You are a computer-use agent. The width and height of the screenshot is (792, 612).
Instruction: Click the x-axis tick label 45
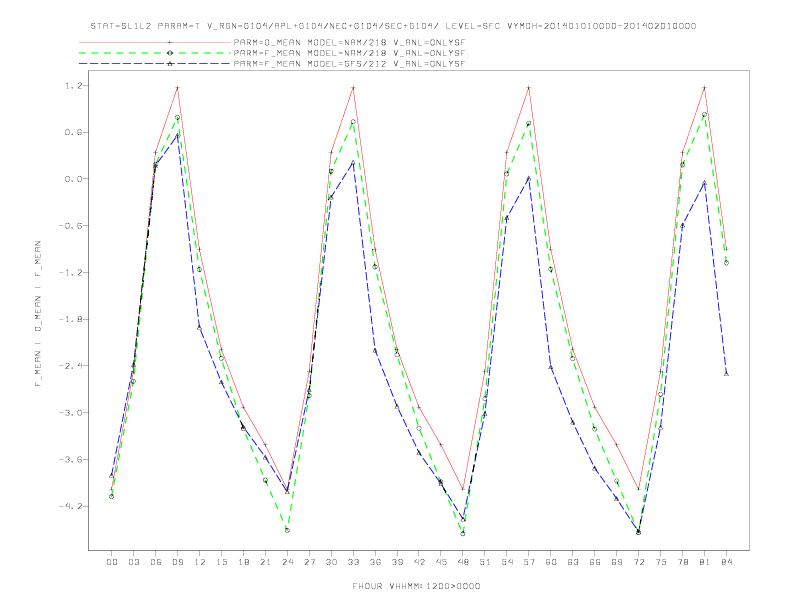coord(441,562)
